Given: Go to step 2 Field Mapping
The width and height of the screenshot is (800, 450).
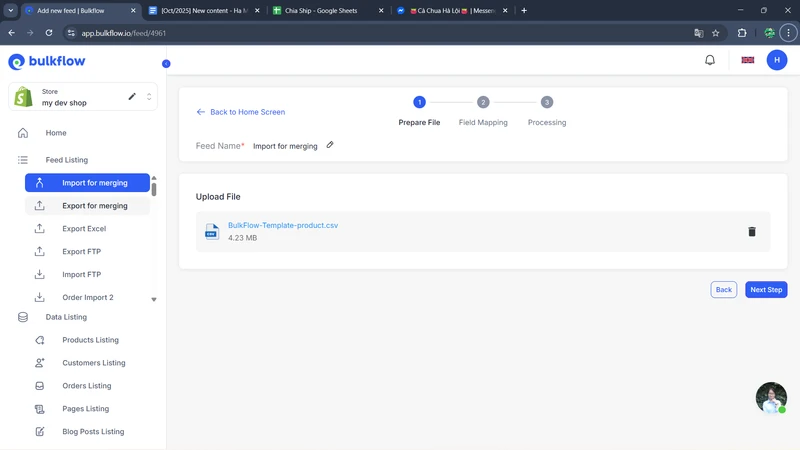Looking at the screenshot, I should (483, 102).
